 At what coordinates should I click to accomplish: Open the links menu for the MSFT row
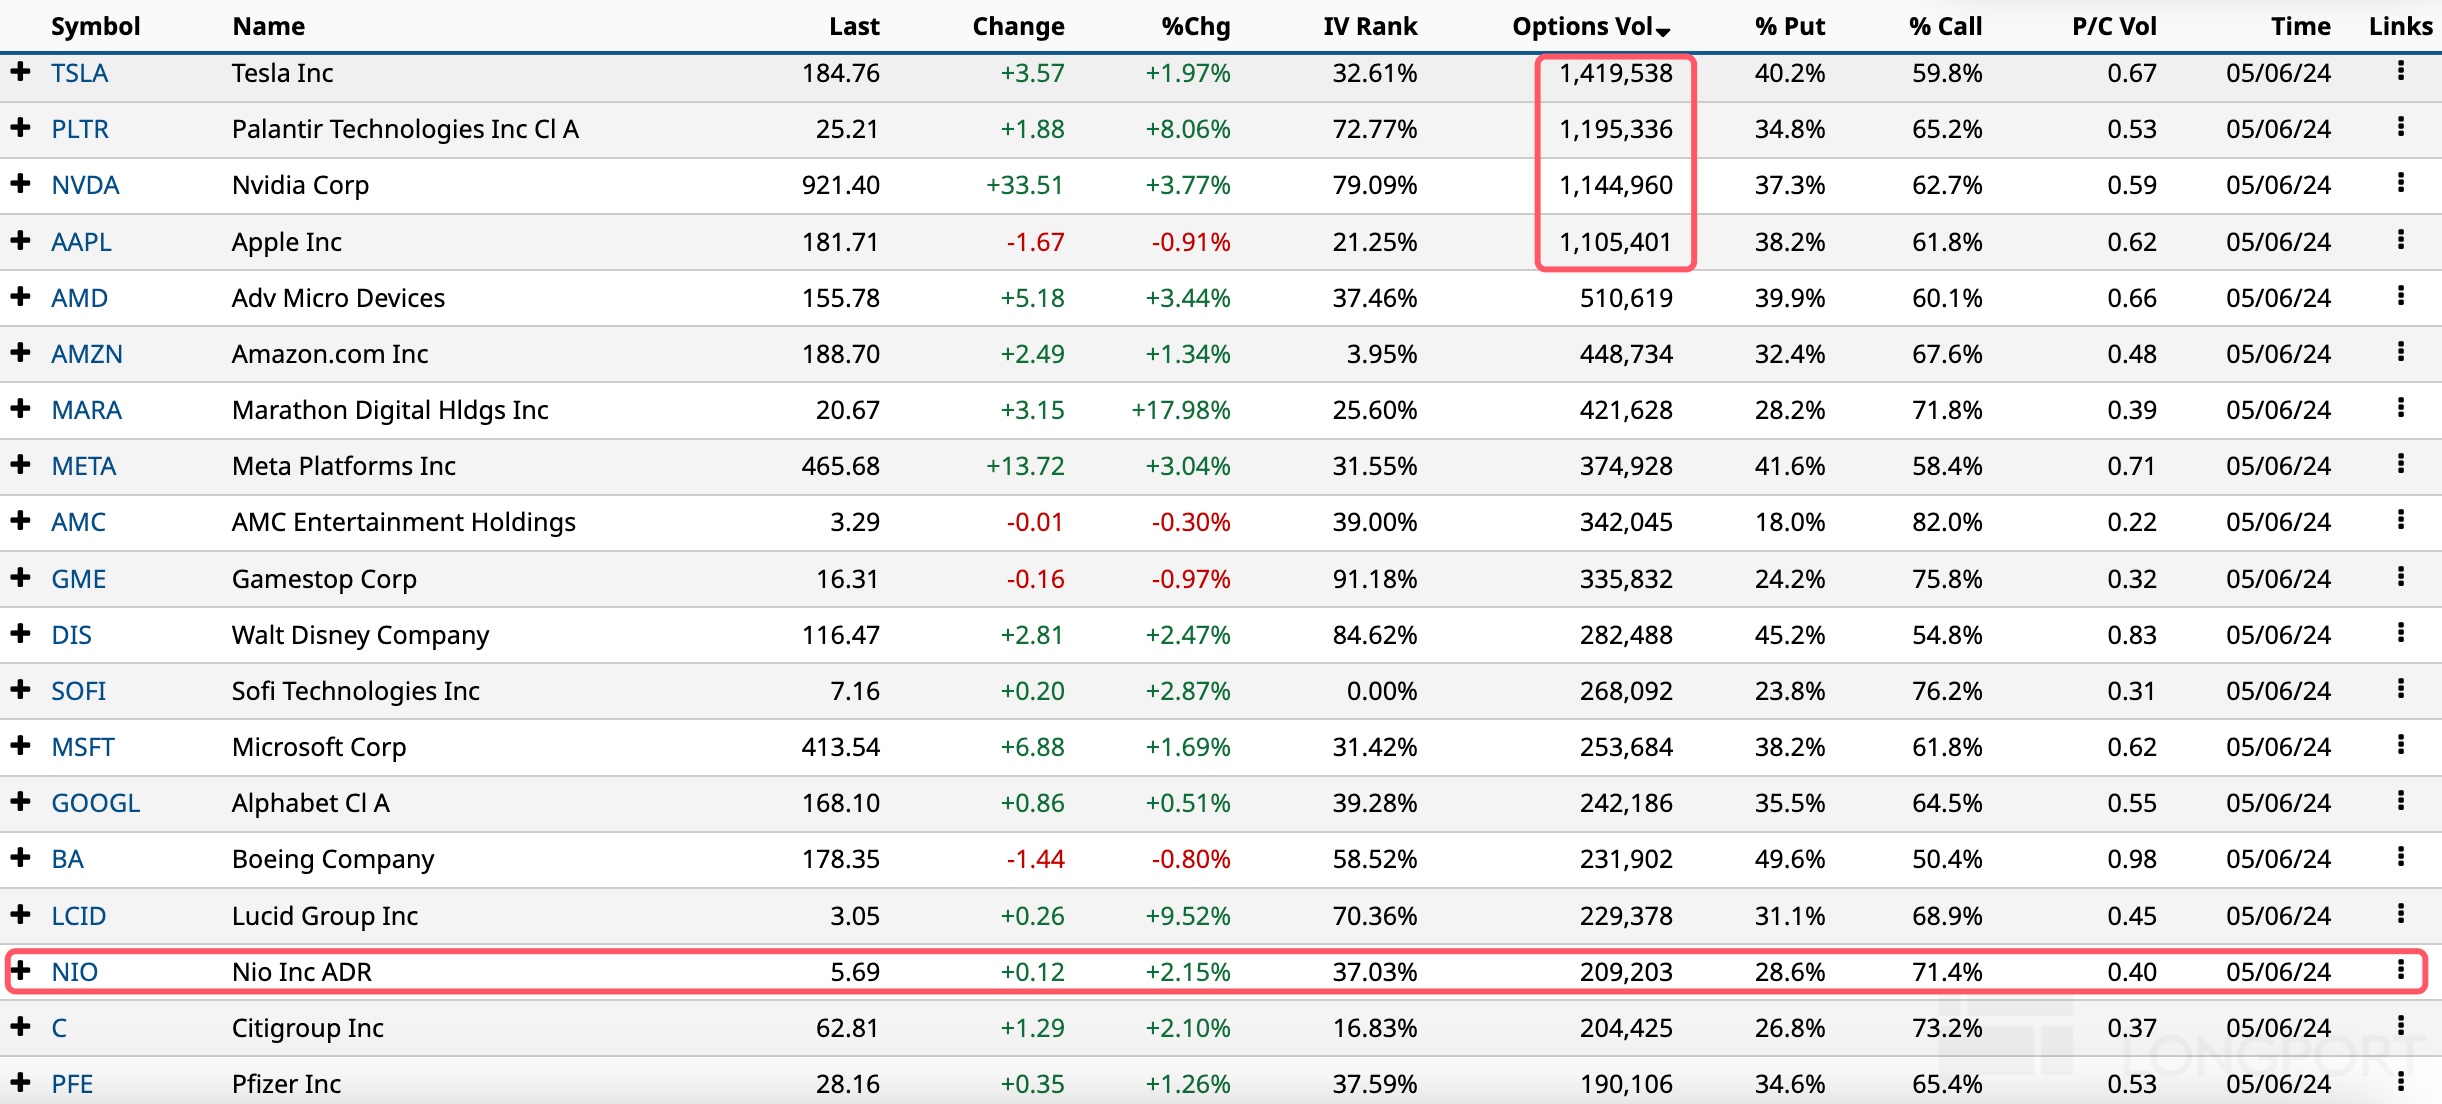click(2400, 745)
